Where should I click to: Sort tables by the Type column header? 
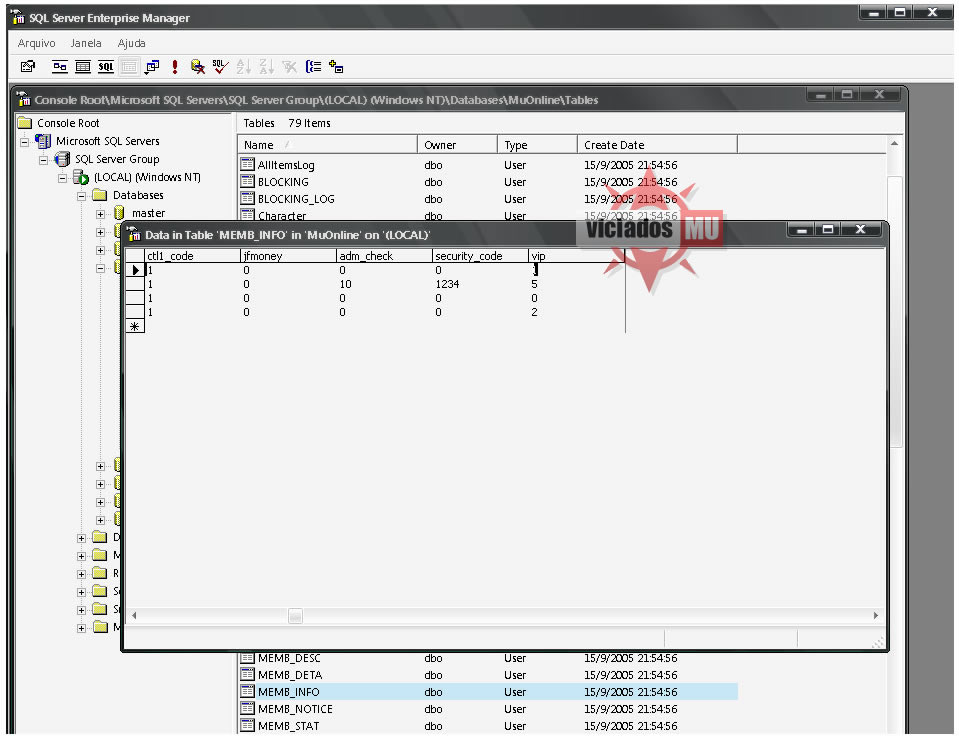tap(538, 145)
